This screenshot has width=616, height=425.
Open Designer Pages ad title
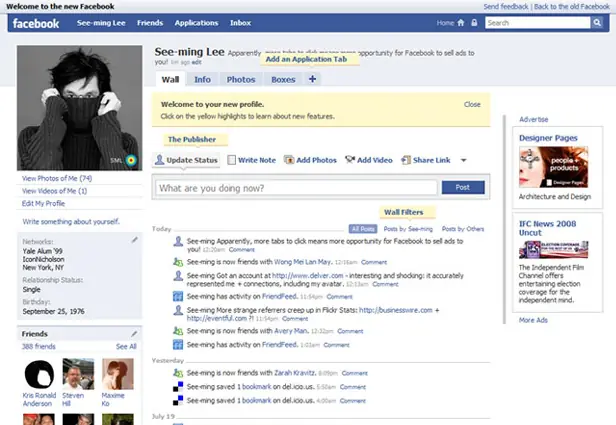click(x=548, y=138)
